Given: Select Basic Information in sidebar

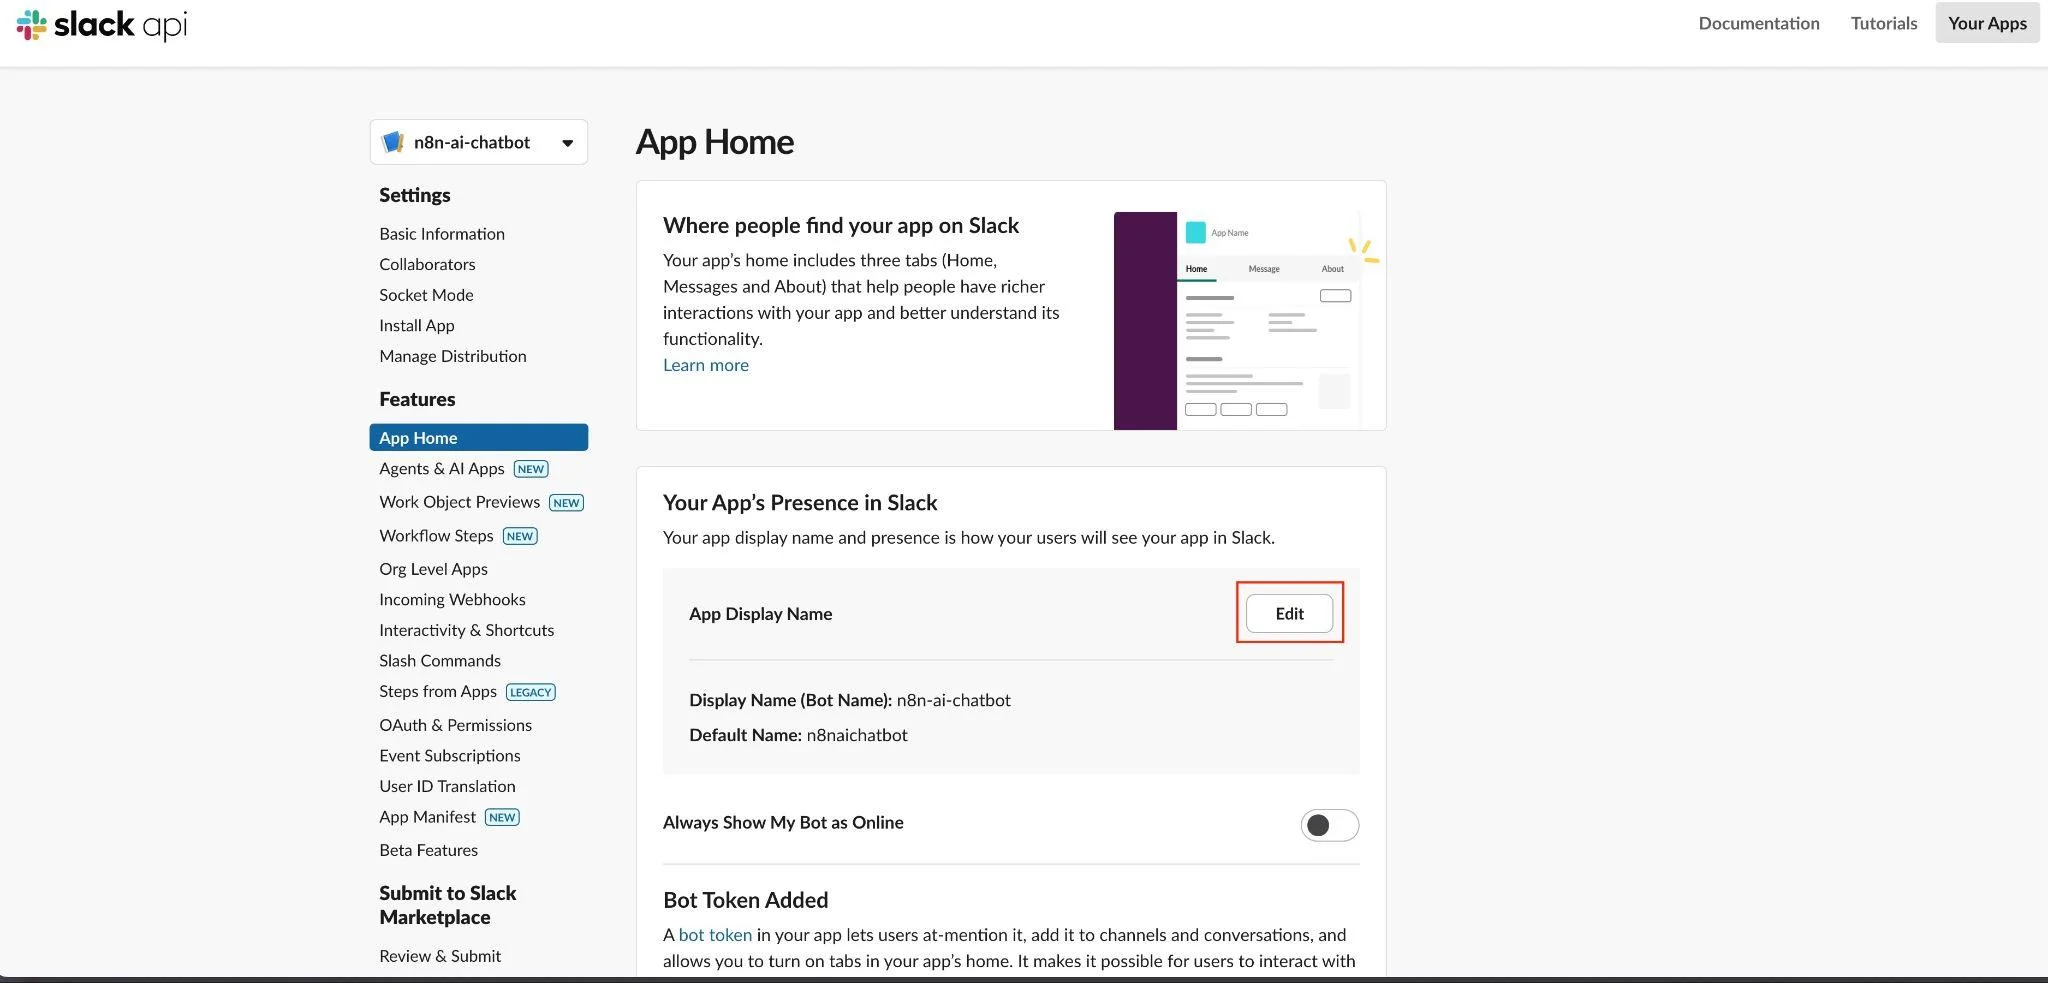Looking at the screenshot, I should (x=441, y=233).
